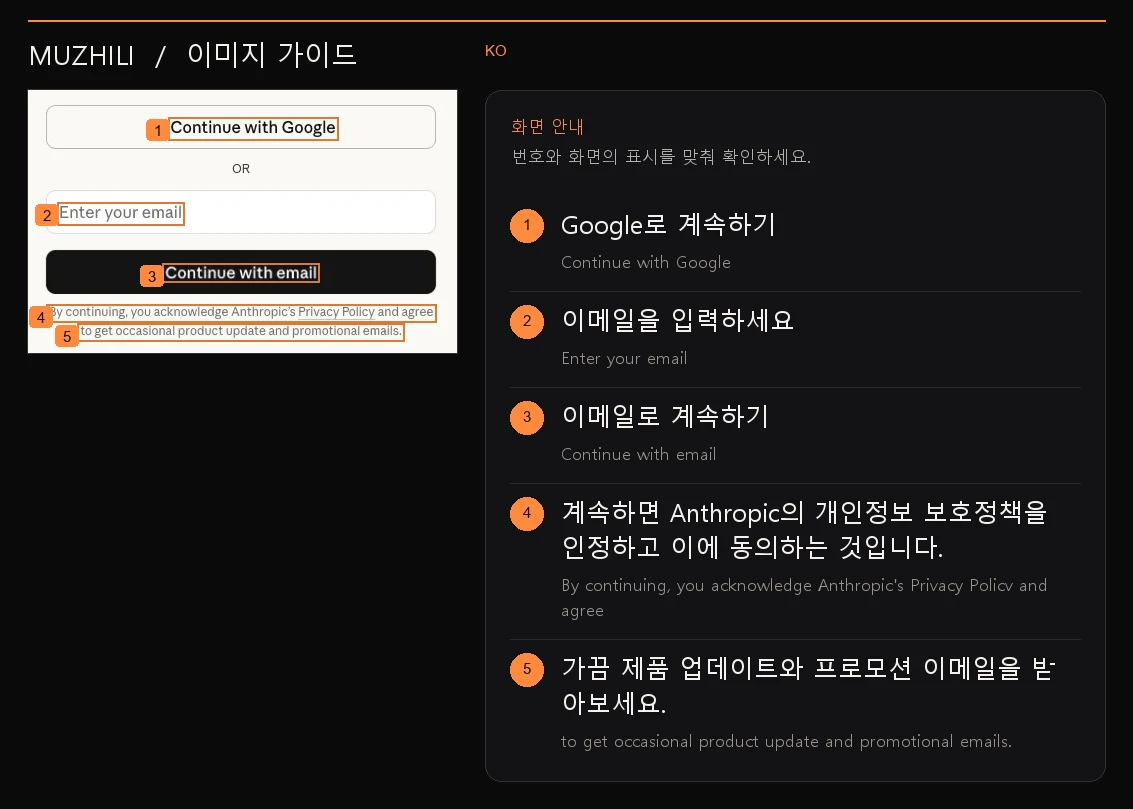Click the OR separator text in the login screenshot
1133x809 pixels.
pyautogui.click(x=241, y=168)
